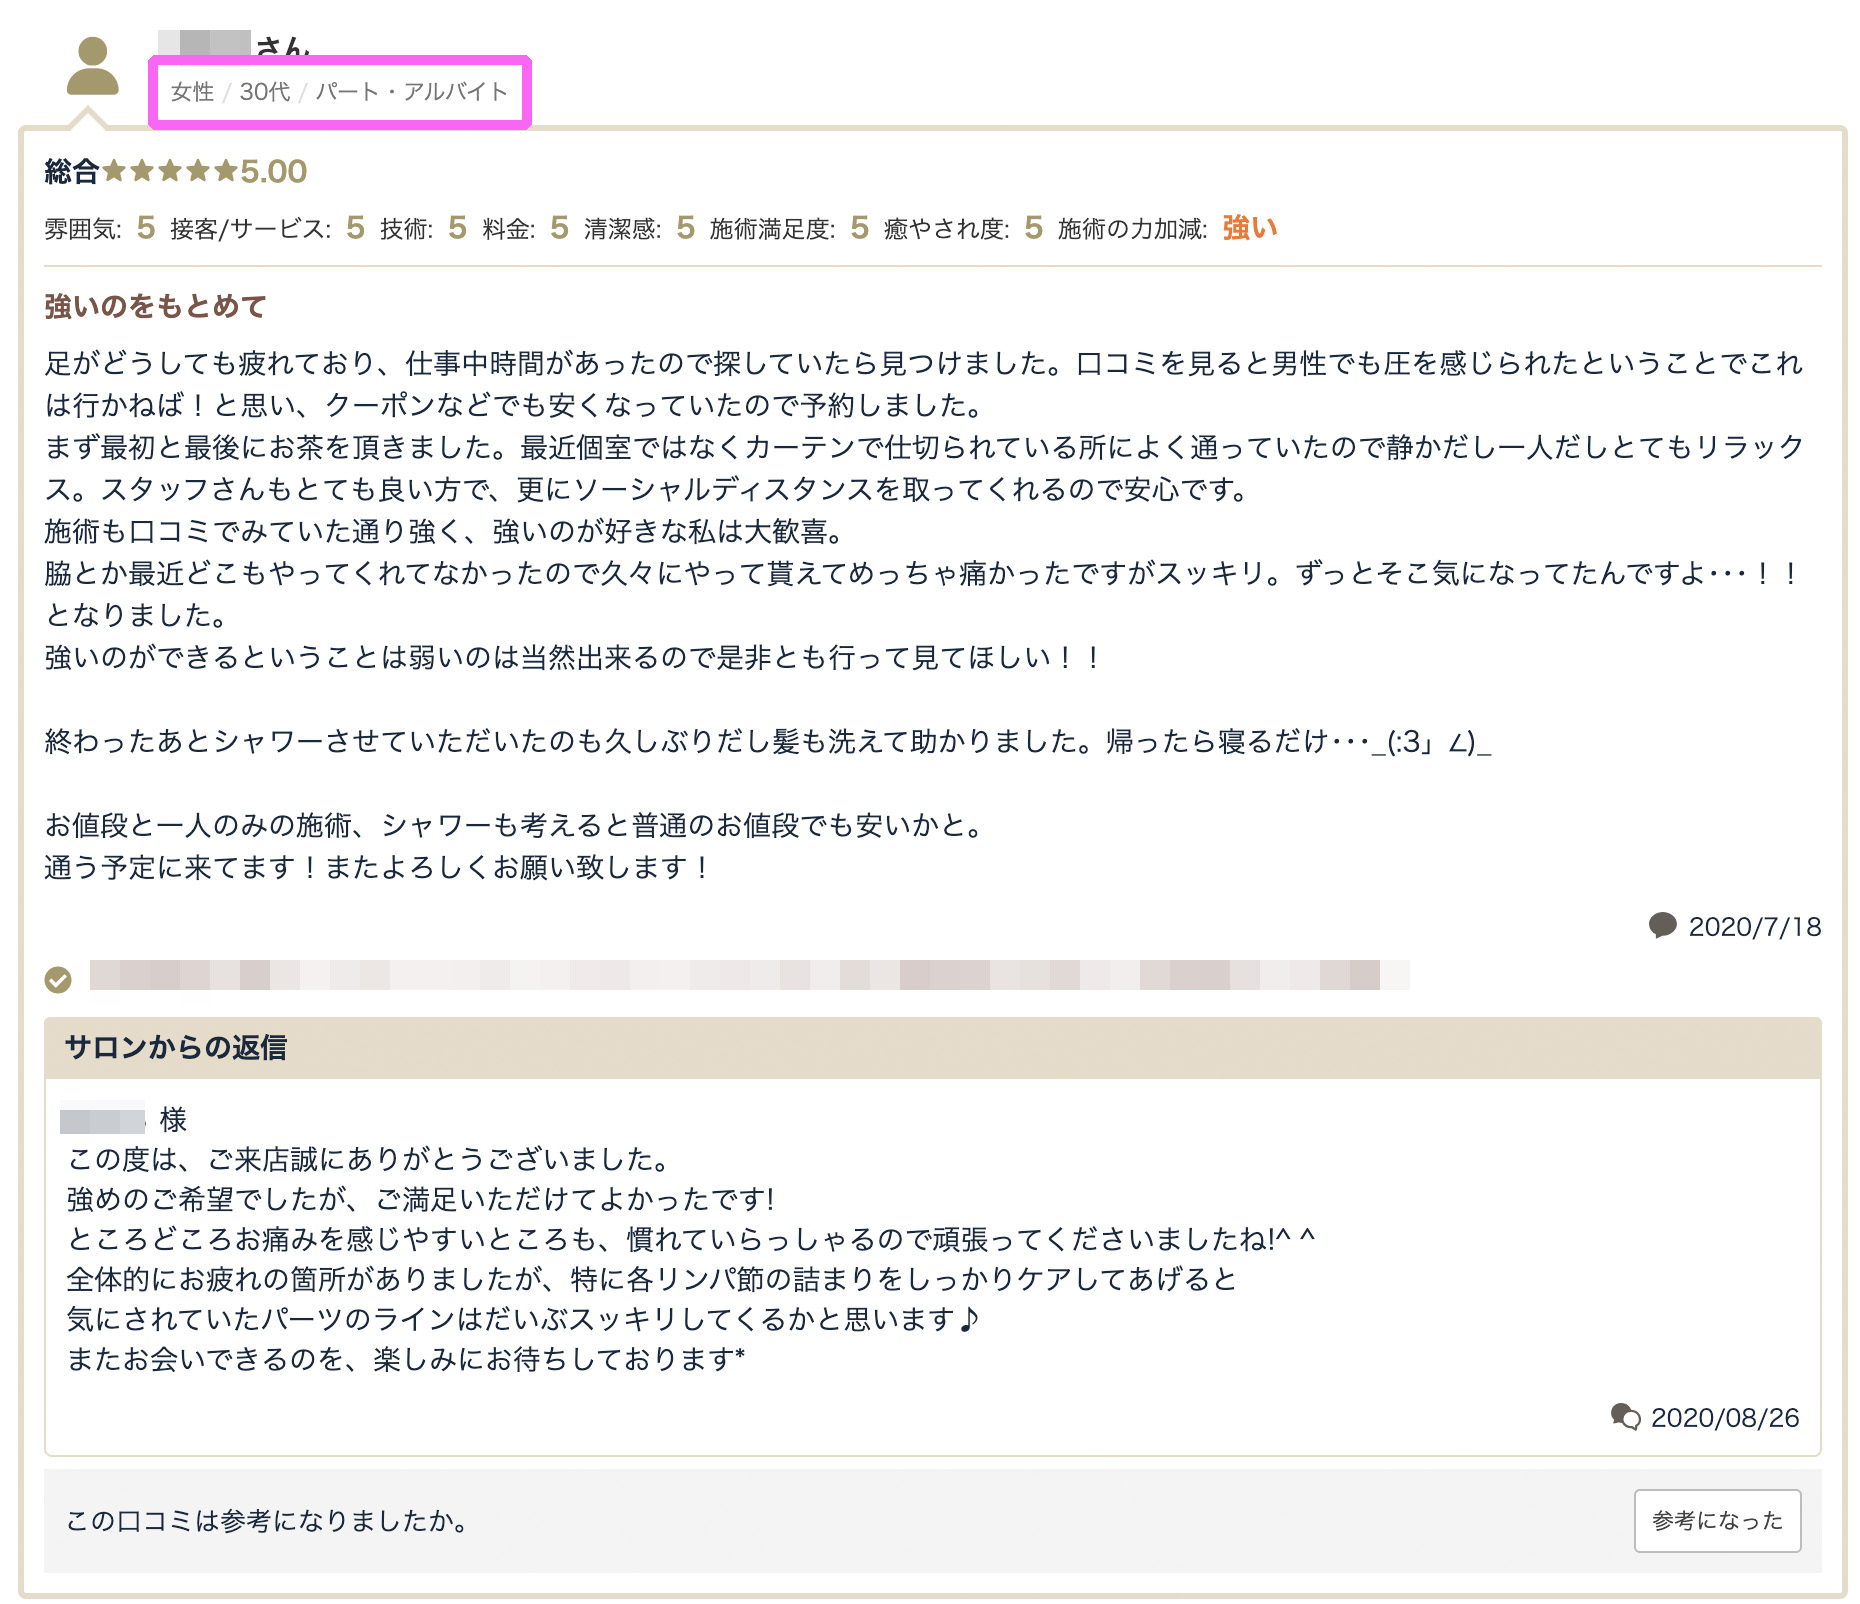Select the review title 強いのをもとめて
1860x1604 pixels.
point(155,306)
